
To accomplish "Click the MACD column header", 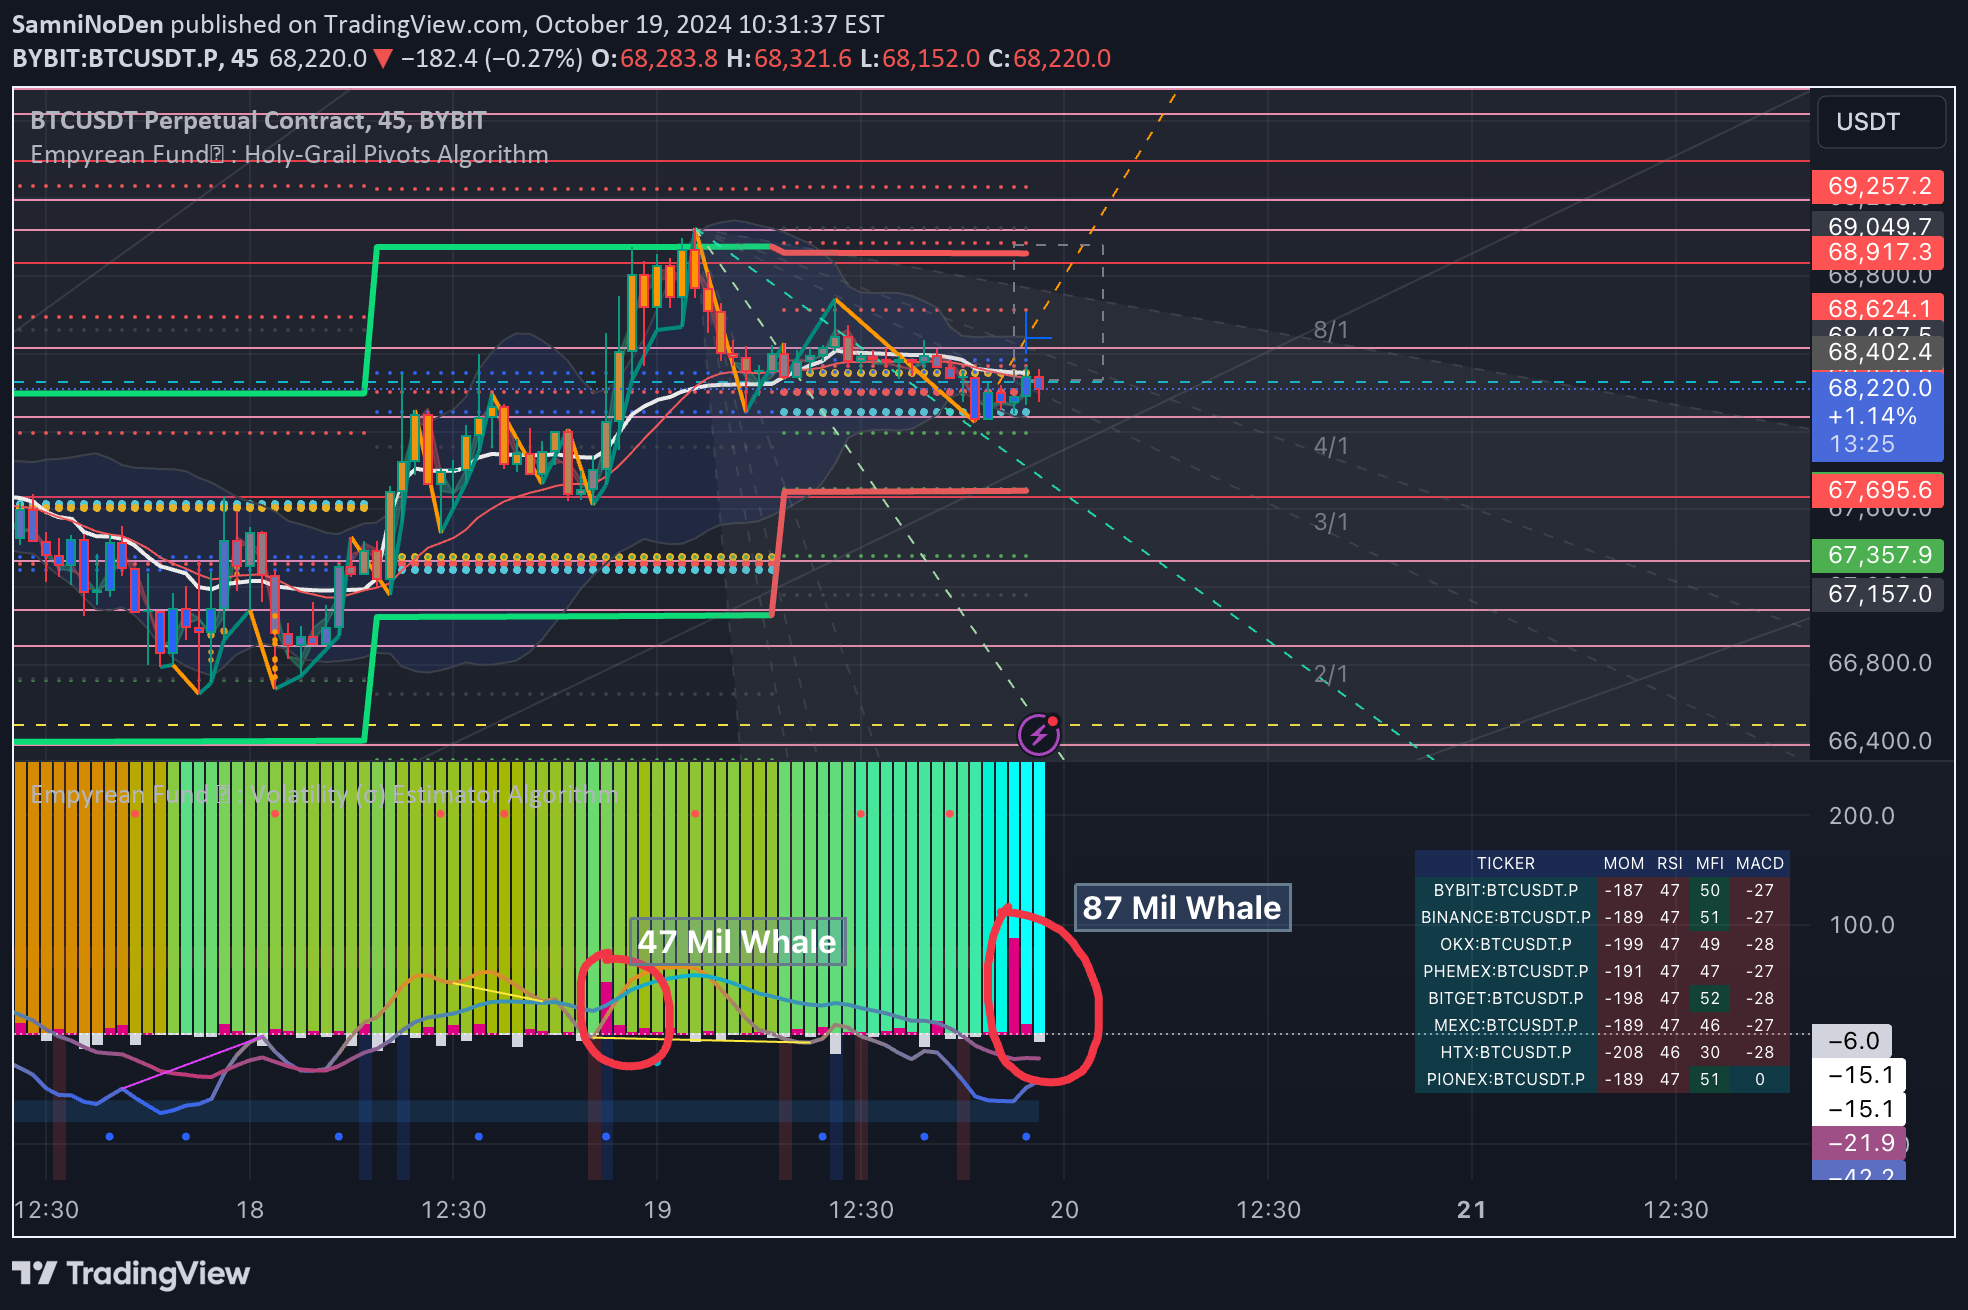I will 1759,863.
